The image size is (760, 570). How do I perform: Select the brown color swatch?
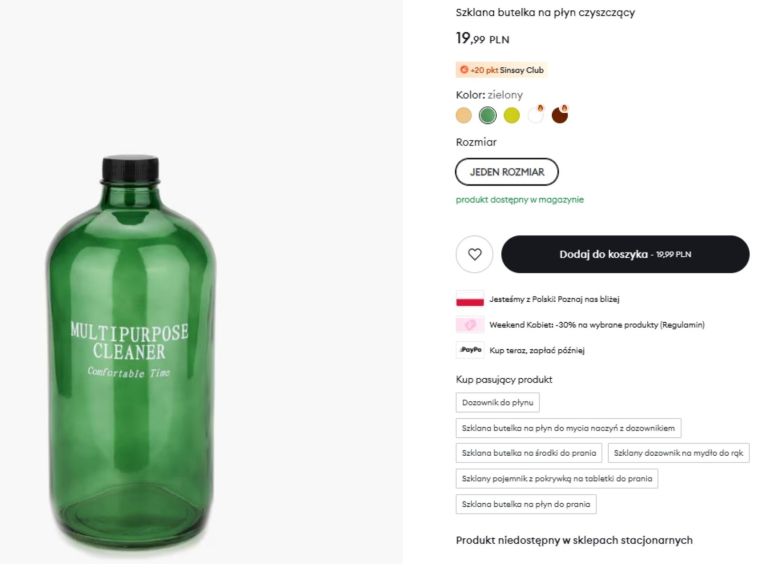[560, 115]
